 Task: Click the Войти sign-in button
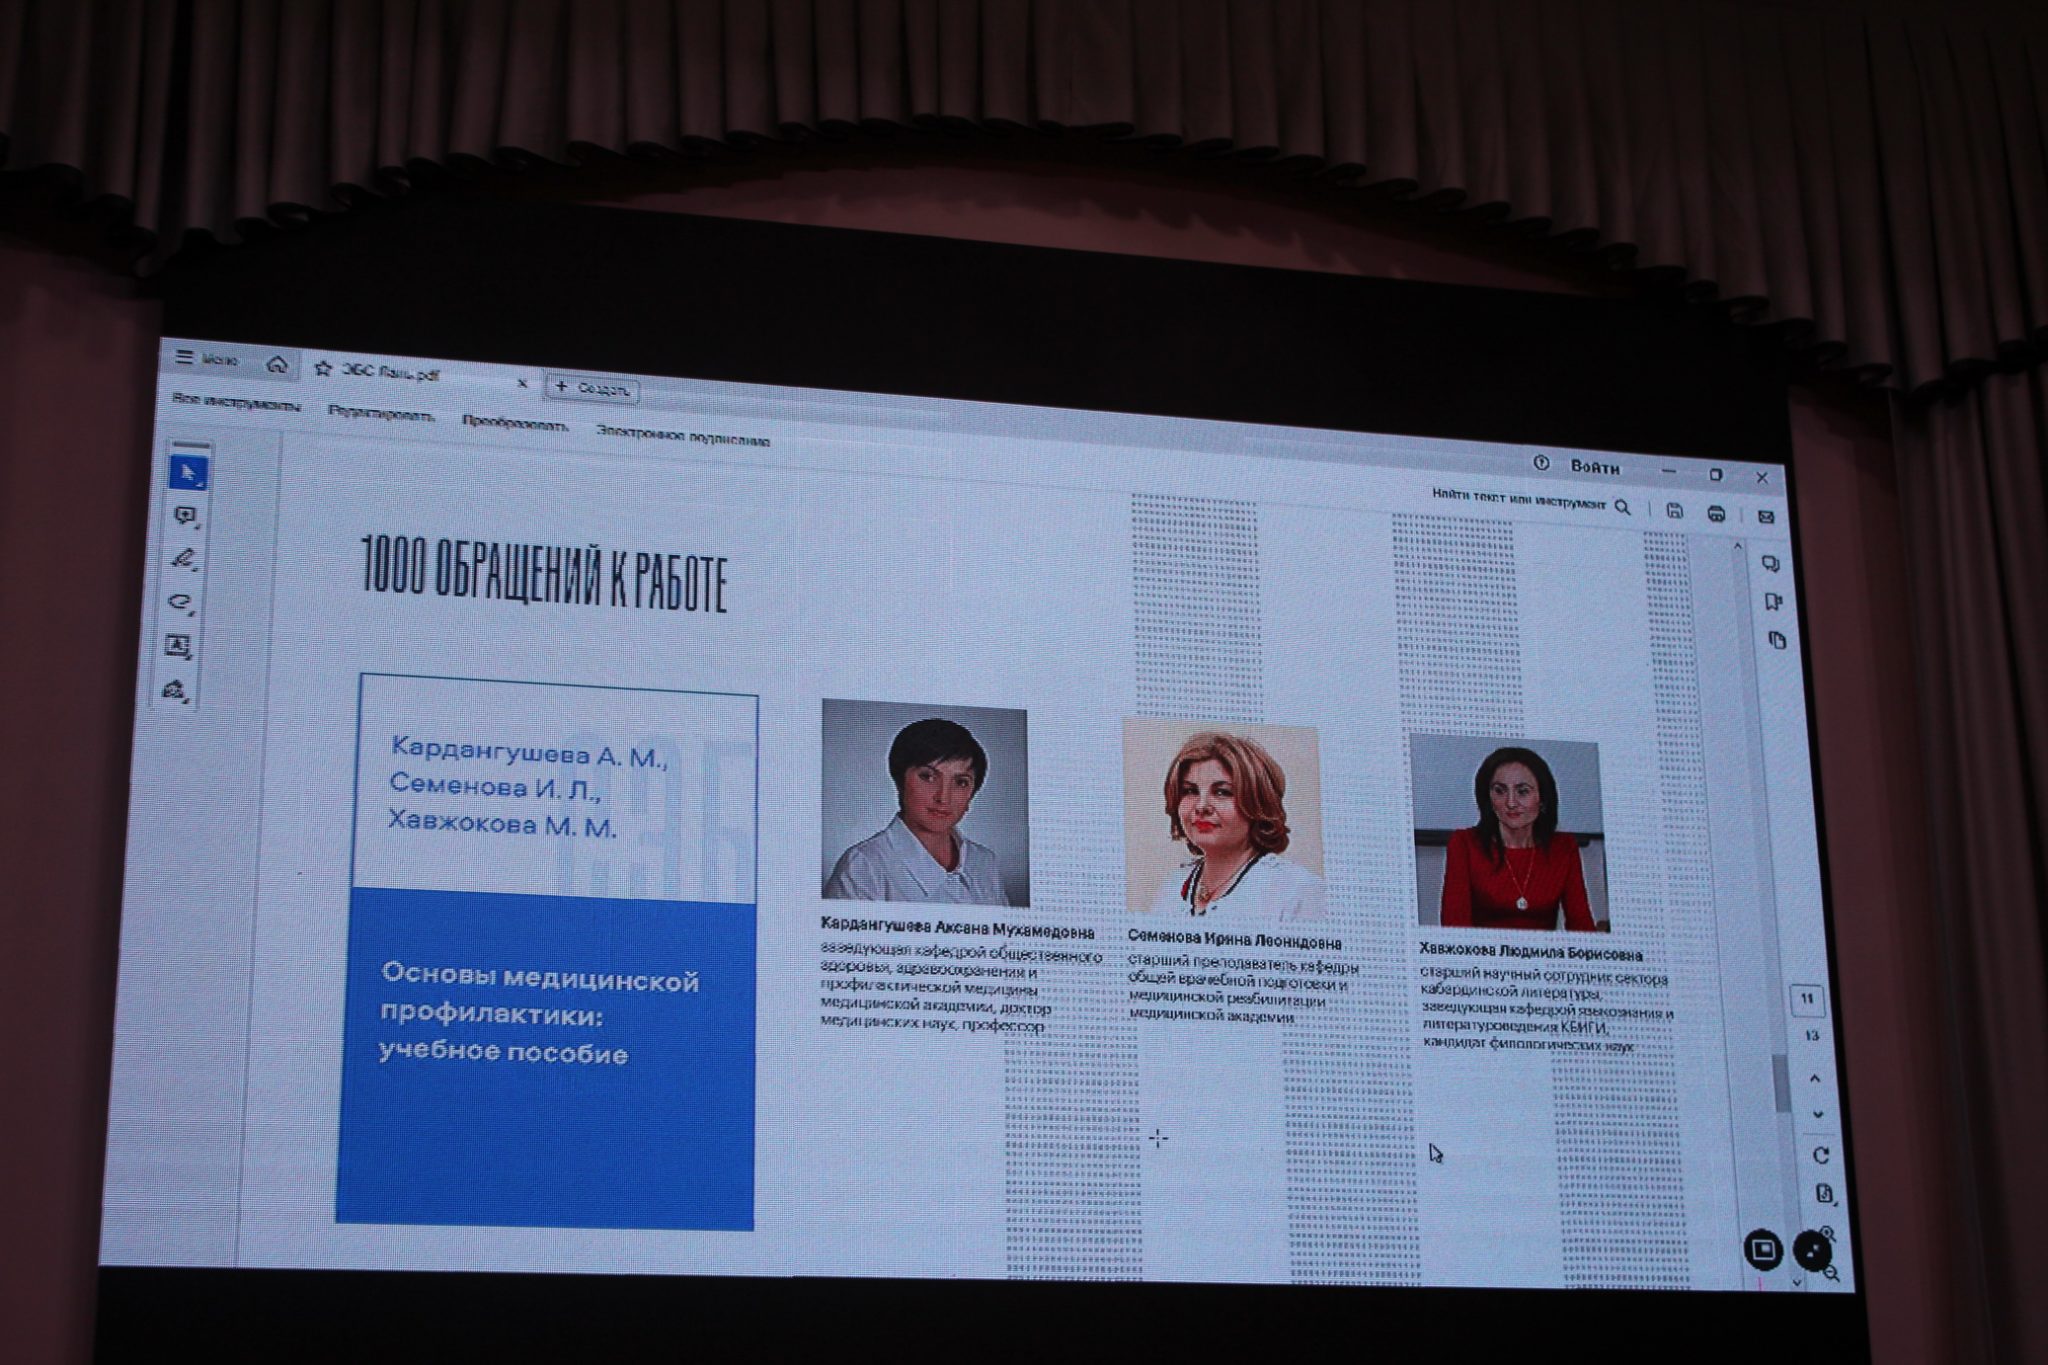1594,467
